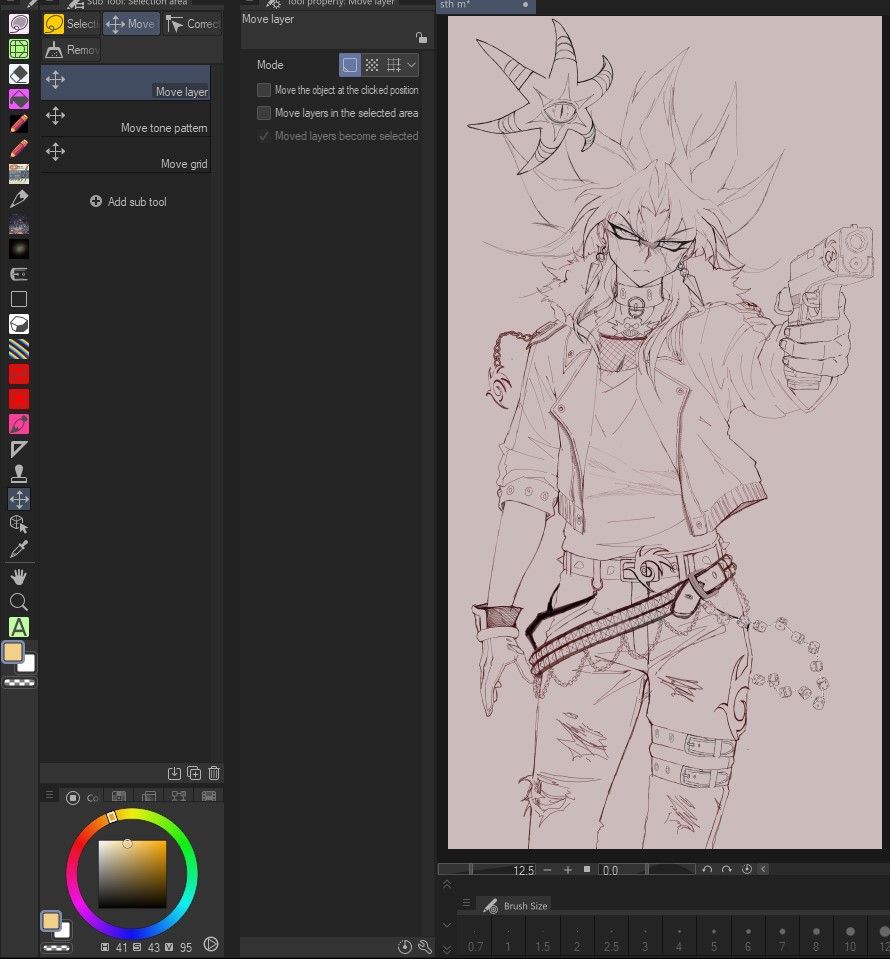
Task: Rotate the canvas left
Action: 707,869
